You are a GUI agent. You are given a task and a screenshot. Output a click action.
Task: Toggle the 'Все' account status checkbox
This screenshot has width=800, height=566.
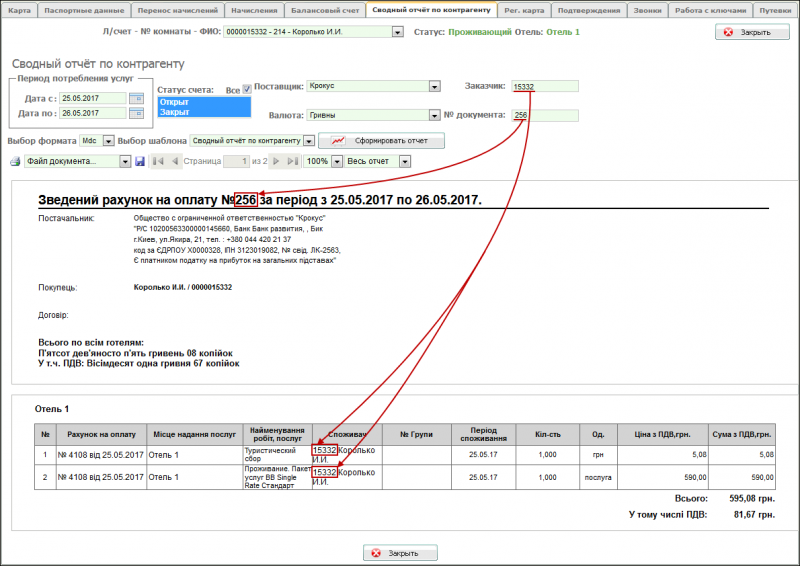click(247, 90)
